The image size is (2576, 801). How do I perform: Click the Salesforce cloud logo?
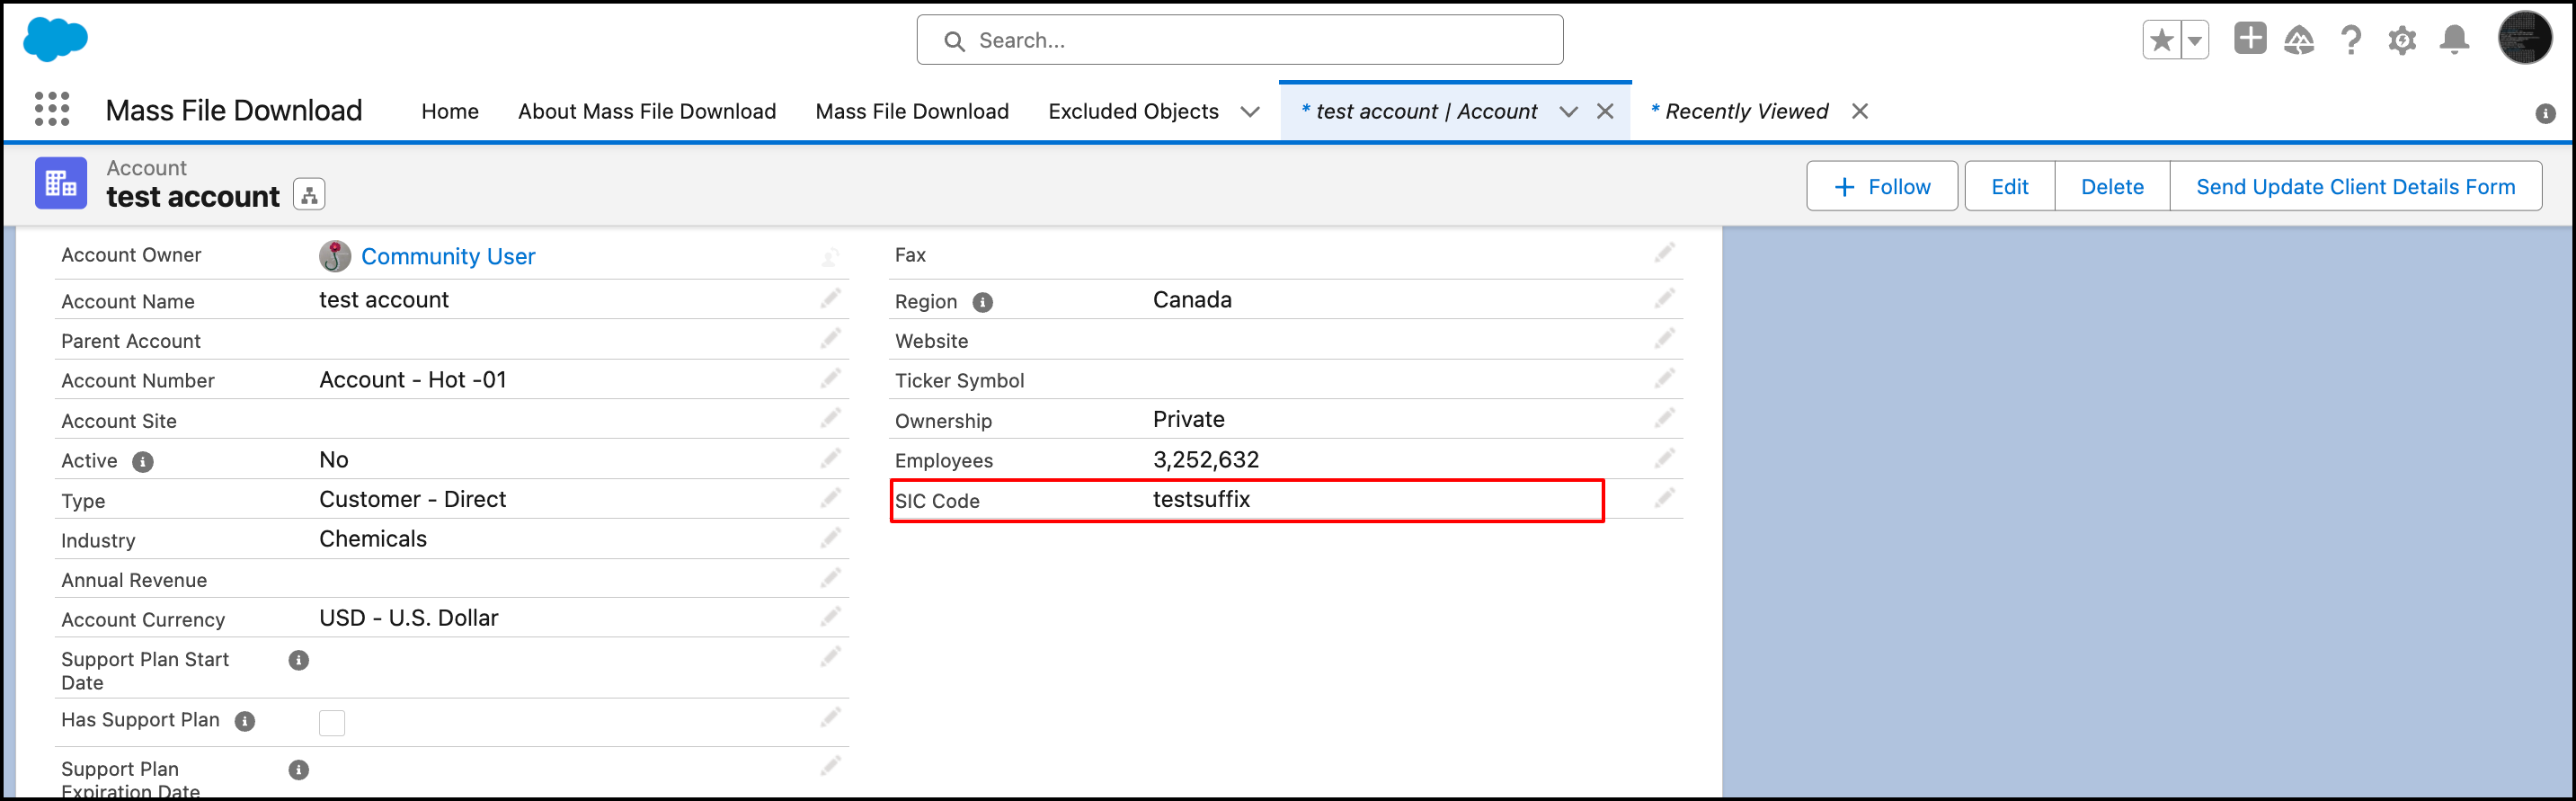[55, 39]
